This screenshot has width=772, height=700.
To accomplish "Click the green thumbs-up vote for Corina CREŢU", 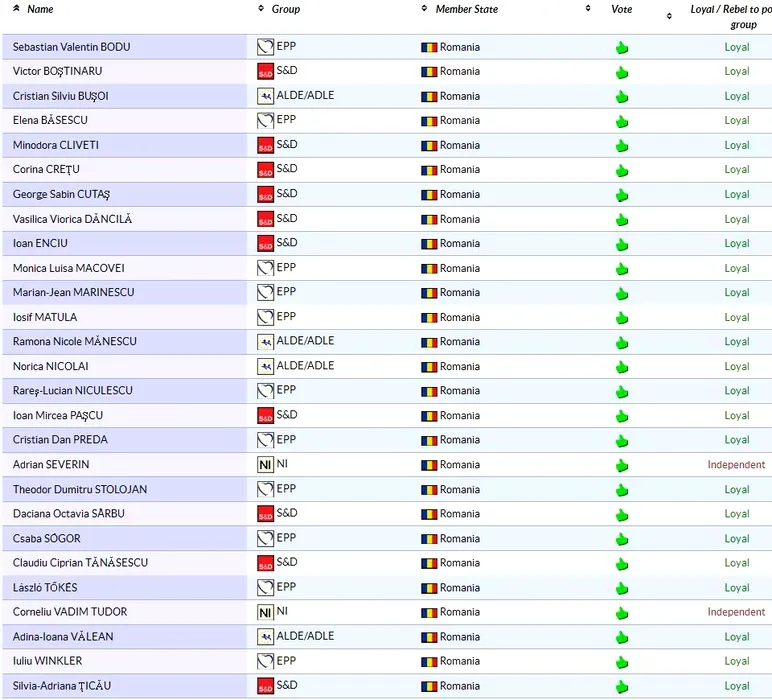I will click(x=621, y=170).
